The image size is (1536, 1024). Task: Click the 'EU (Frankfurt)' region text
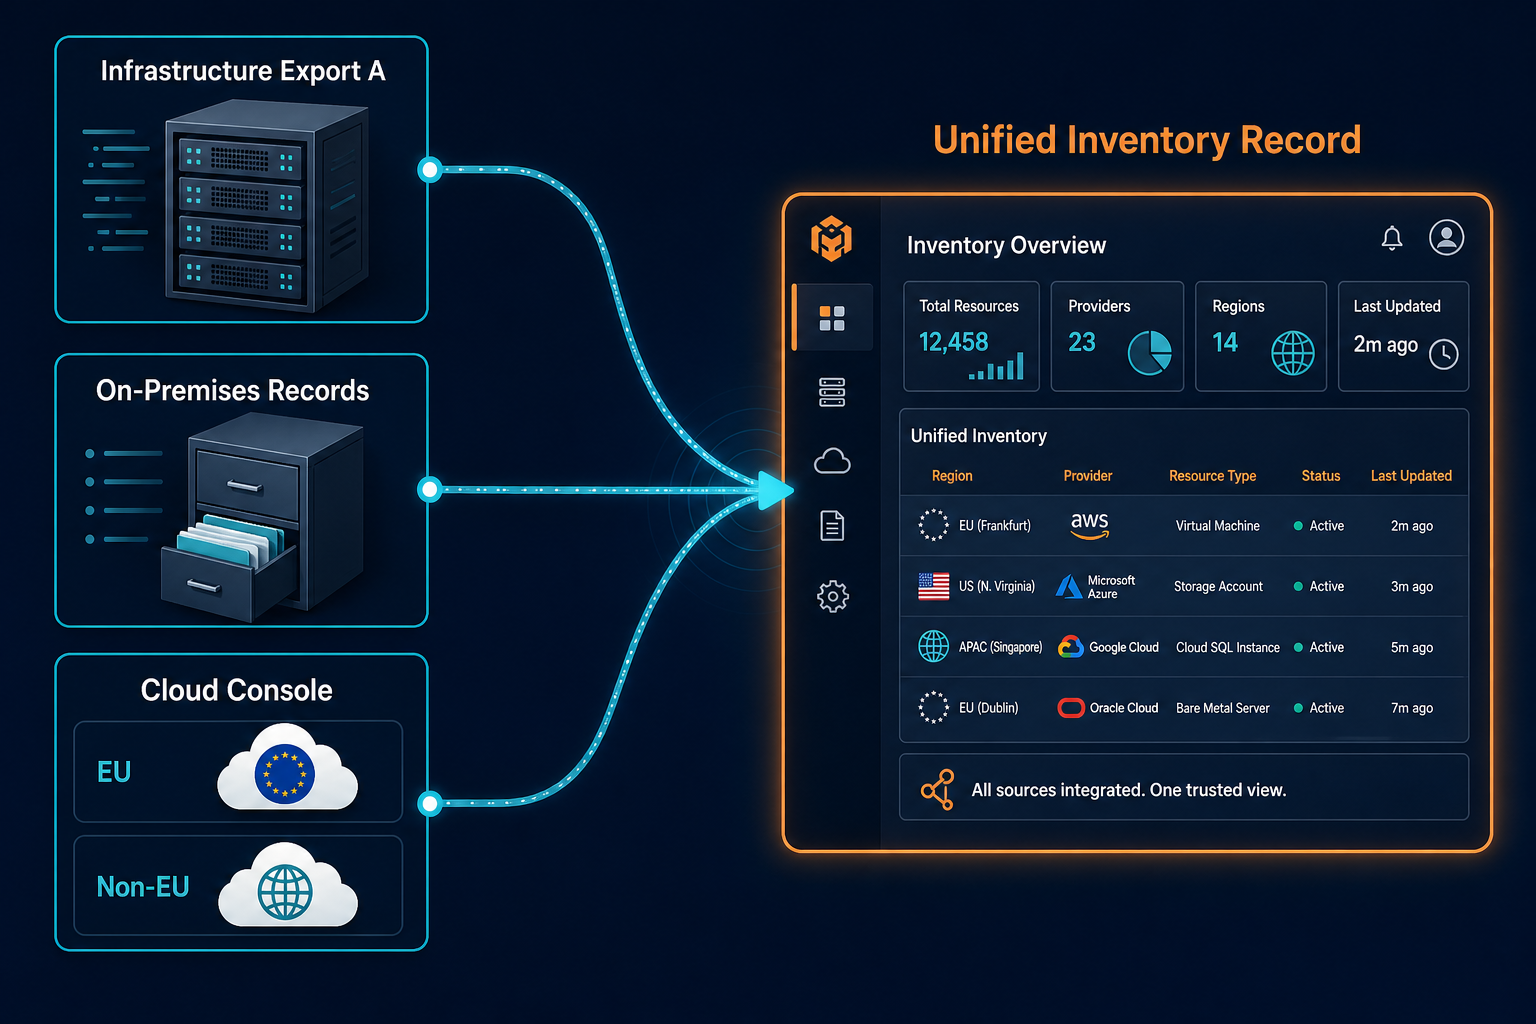pos(995,526)
